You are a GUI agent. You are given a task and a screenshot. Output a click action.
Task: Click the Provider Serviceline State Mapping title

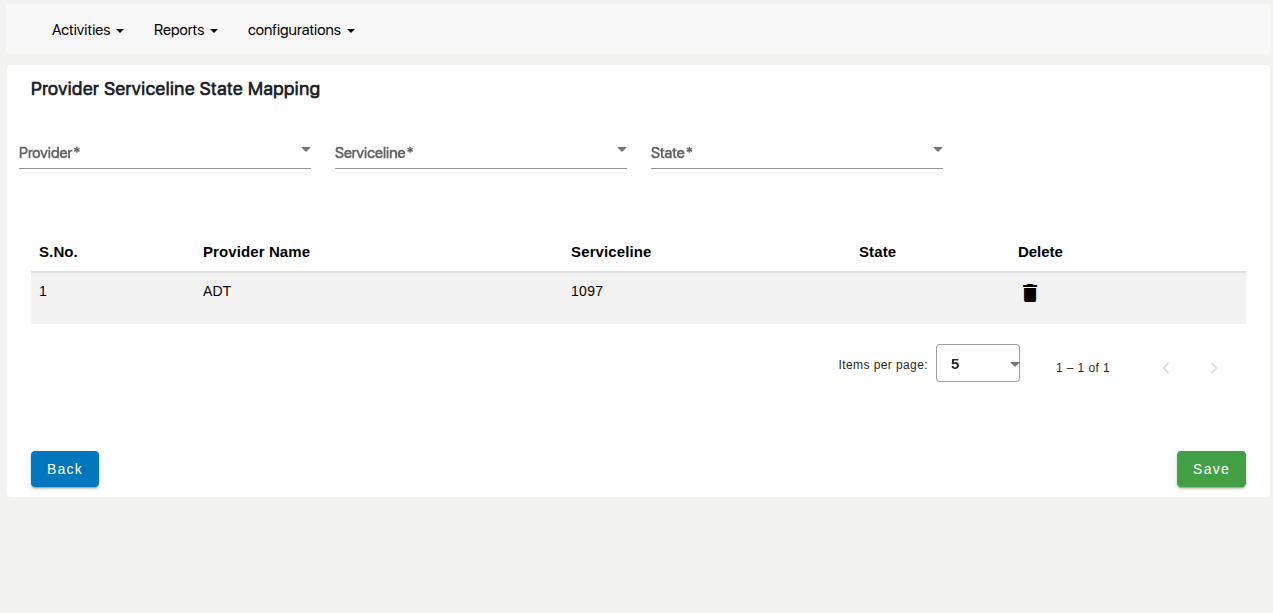[x=175, y=89]
